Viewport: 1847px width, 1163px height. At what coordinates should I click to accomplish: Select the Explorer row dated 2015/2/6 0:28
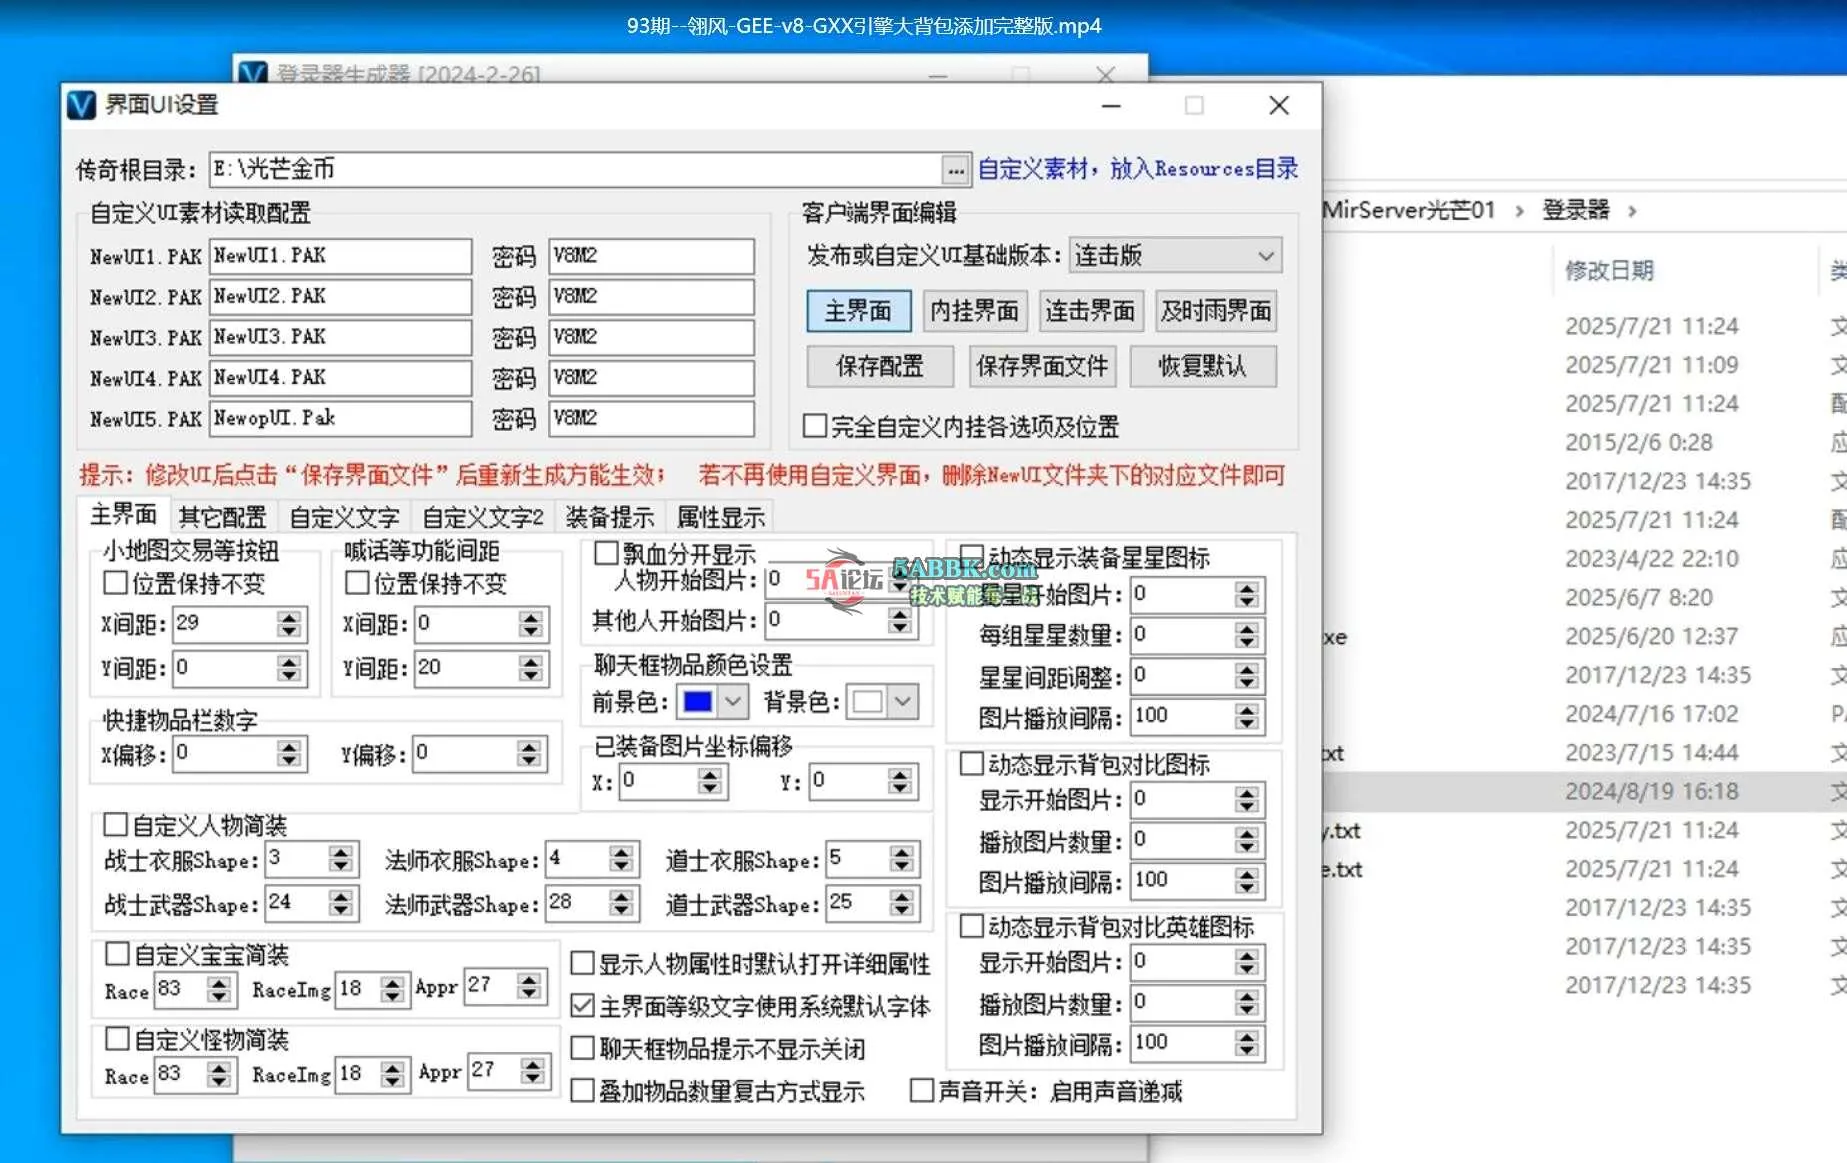pos(1584,442)
